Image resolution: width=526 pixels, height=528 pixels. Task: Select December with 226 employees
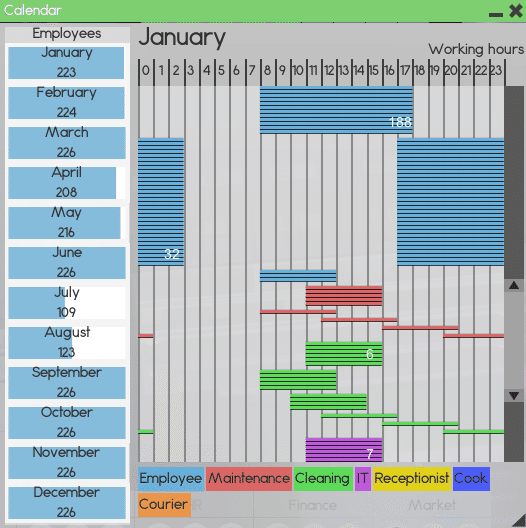(x=66, y=503)
